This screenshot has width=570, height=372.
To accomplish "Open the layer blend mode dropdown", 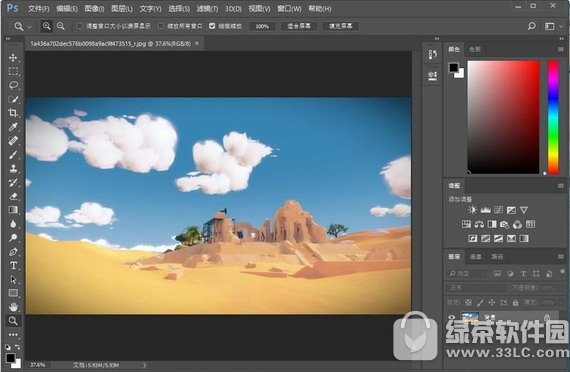I will [477, 288].
